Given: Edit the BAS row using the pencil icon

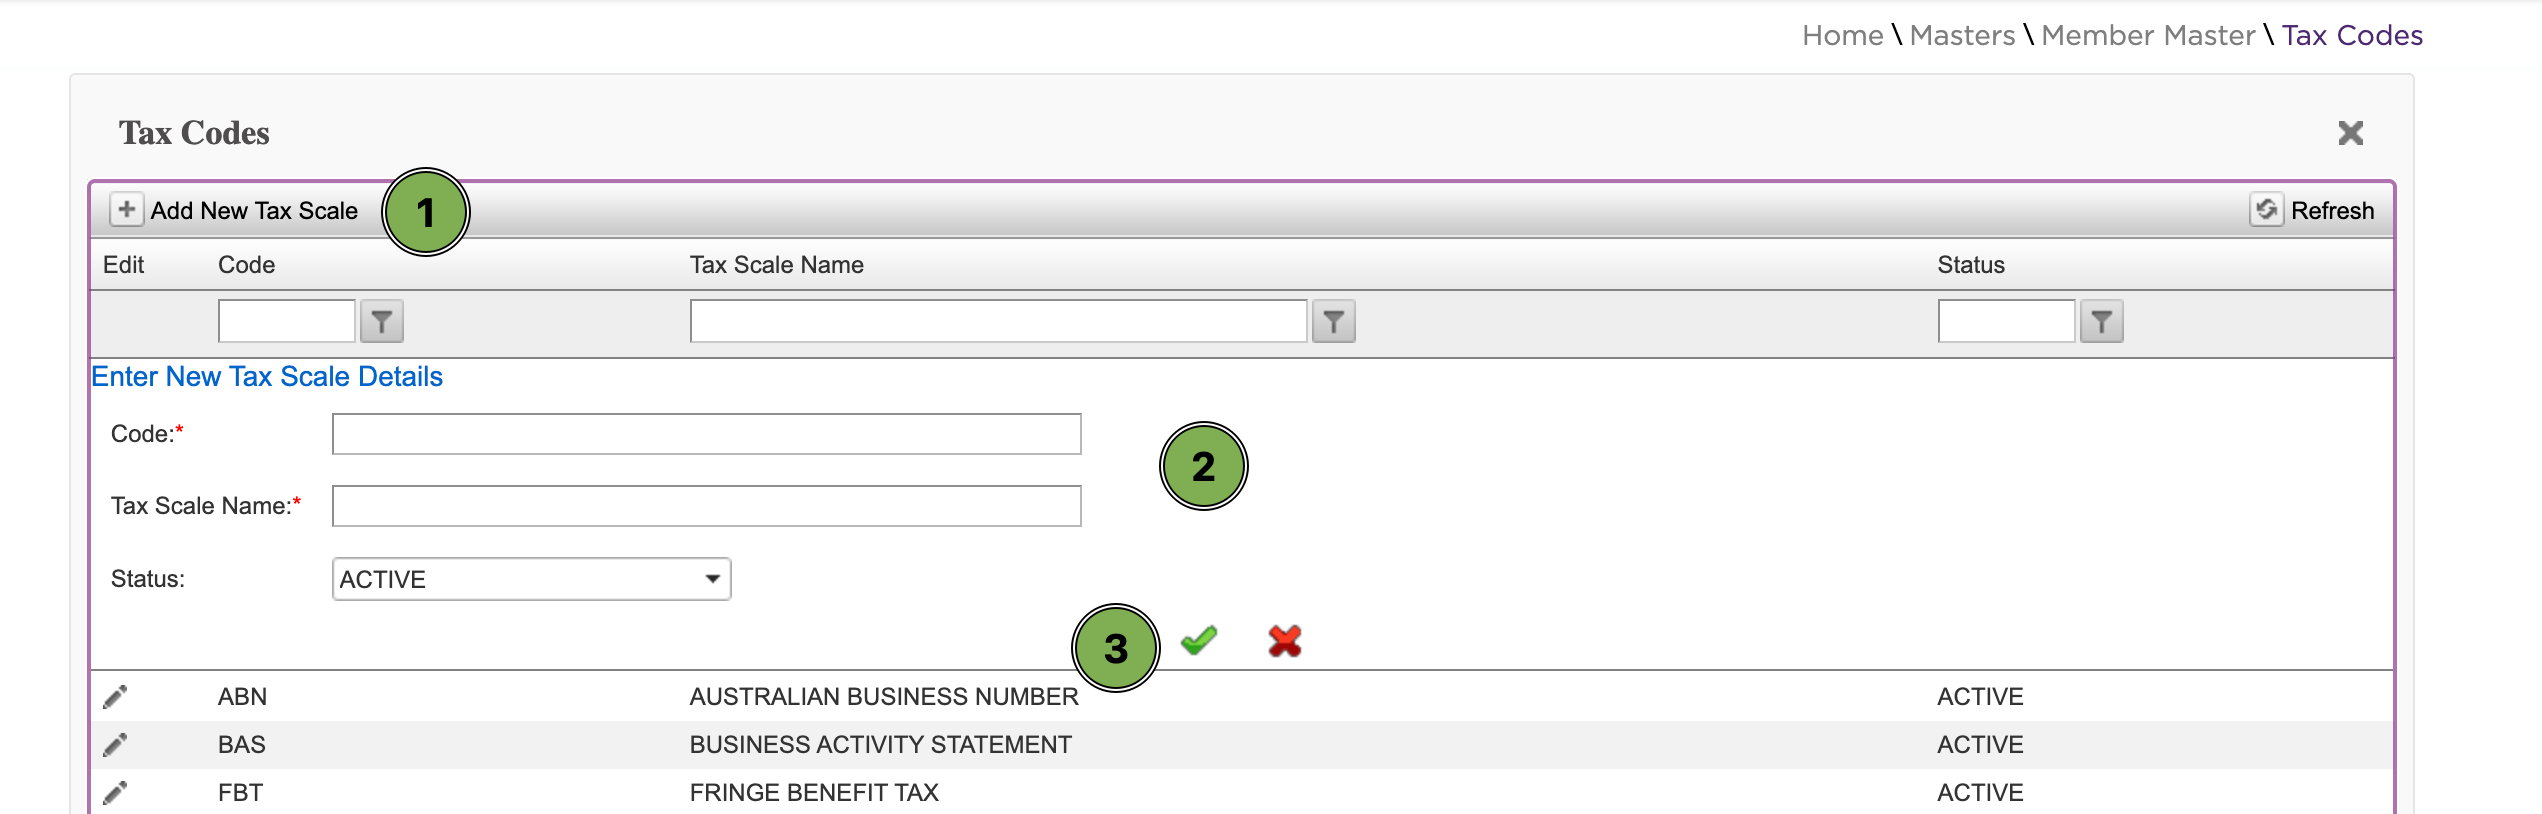Looking at the screenshot, I should (x=115, y=745).
